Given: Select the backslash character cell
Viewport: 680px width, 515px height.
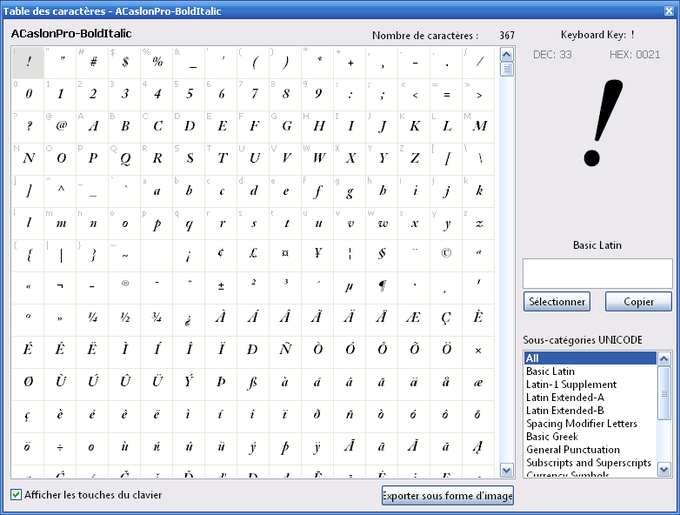Looking at the screenshot, I should coord(479,159).
